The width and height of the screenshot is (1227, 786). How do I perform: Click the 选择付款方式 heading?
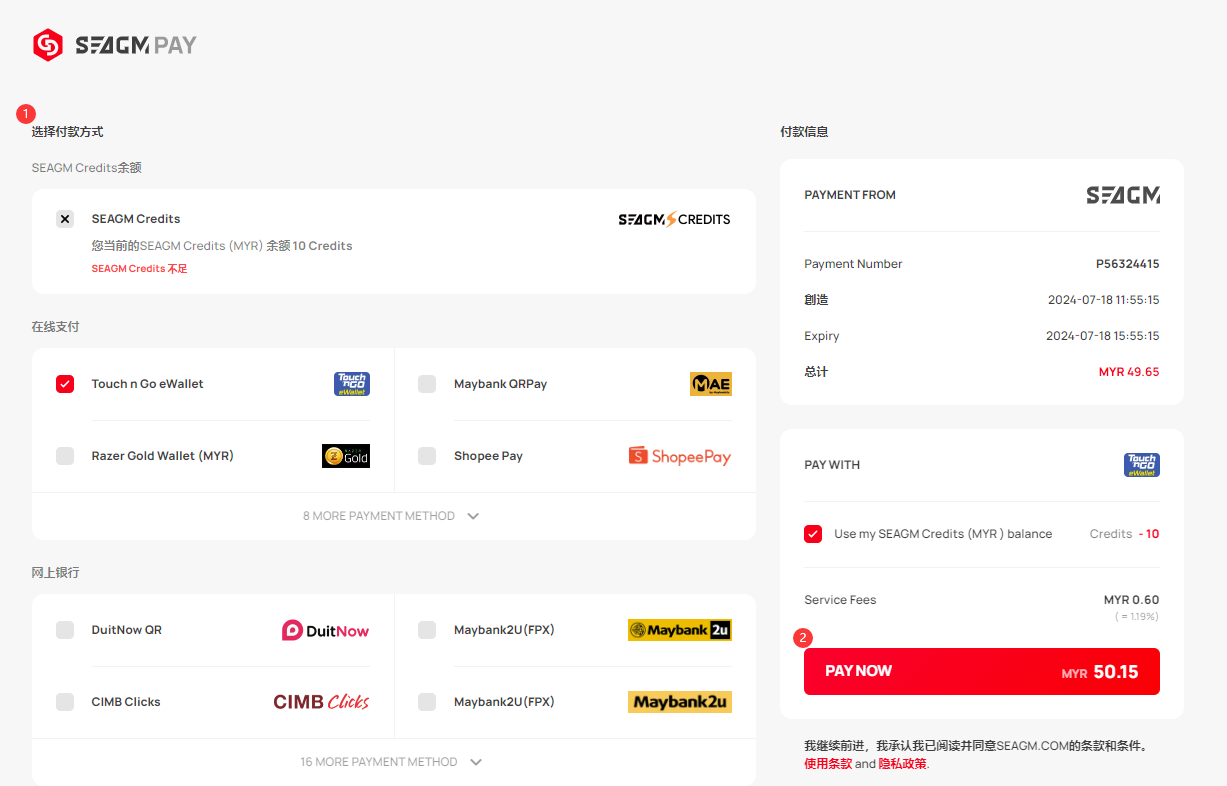pyautogui.click(x=67, y=132)
